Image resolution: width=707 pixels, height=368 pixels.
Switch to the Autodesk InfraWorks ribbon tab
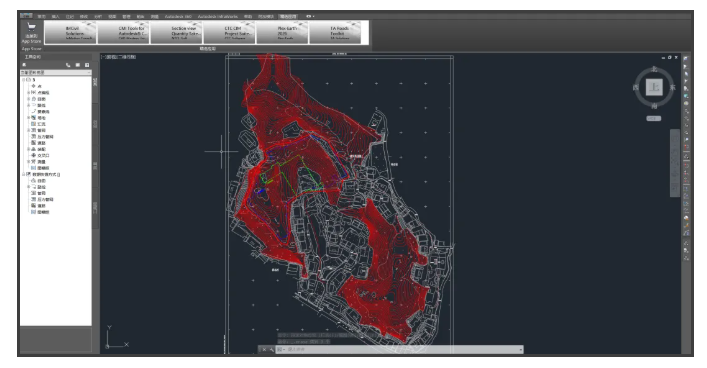coord(218,17)
